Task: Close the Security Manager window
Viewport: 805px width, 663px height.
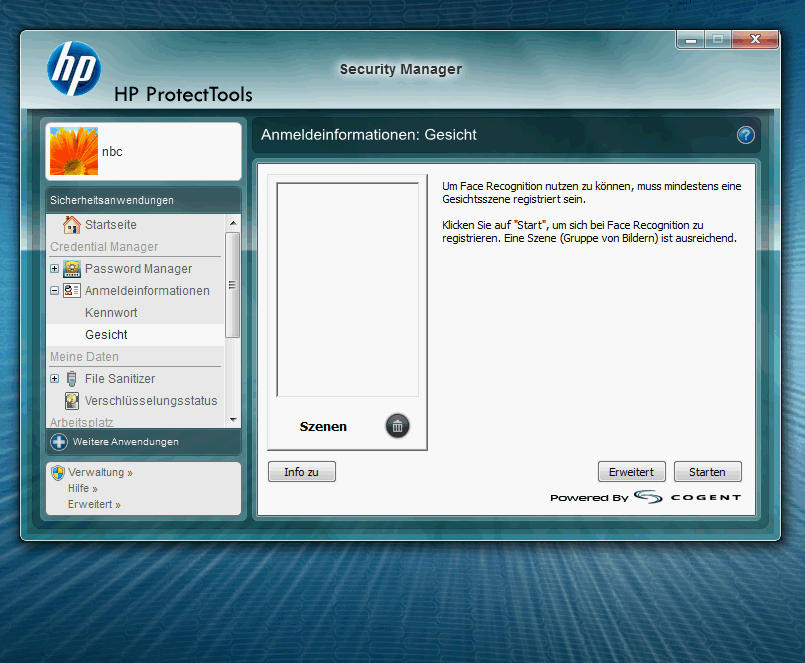Action: click(755, 40)
